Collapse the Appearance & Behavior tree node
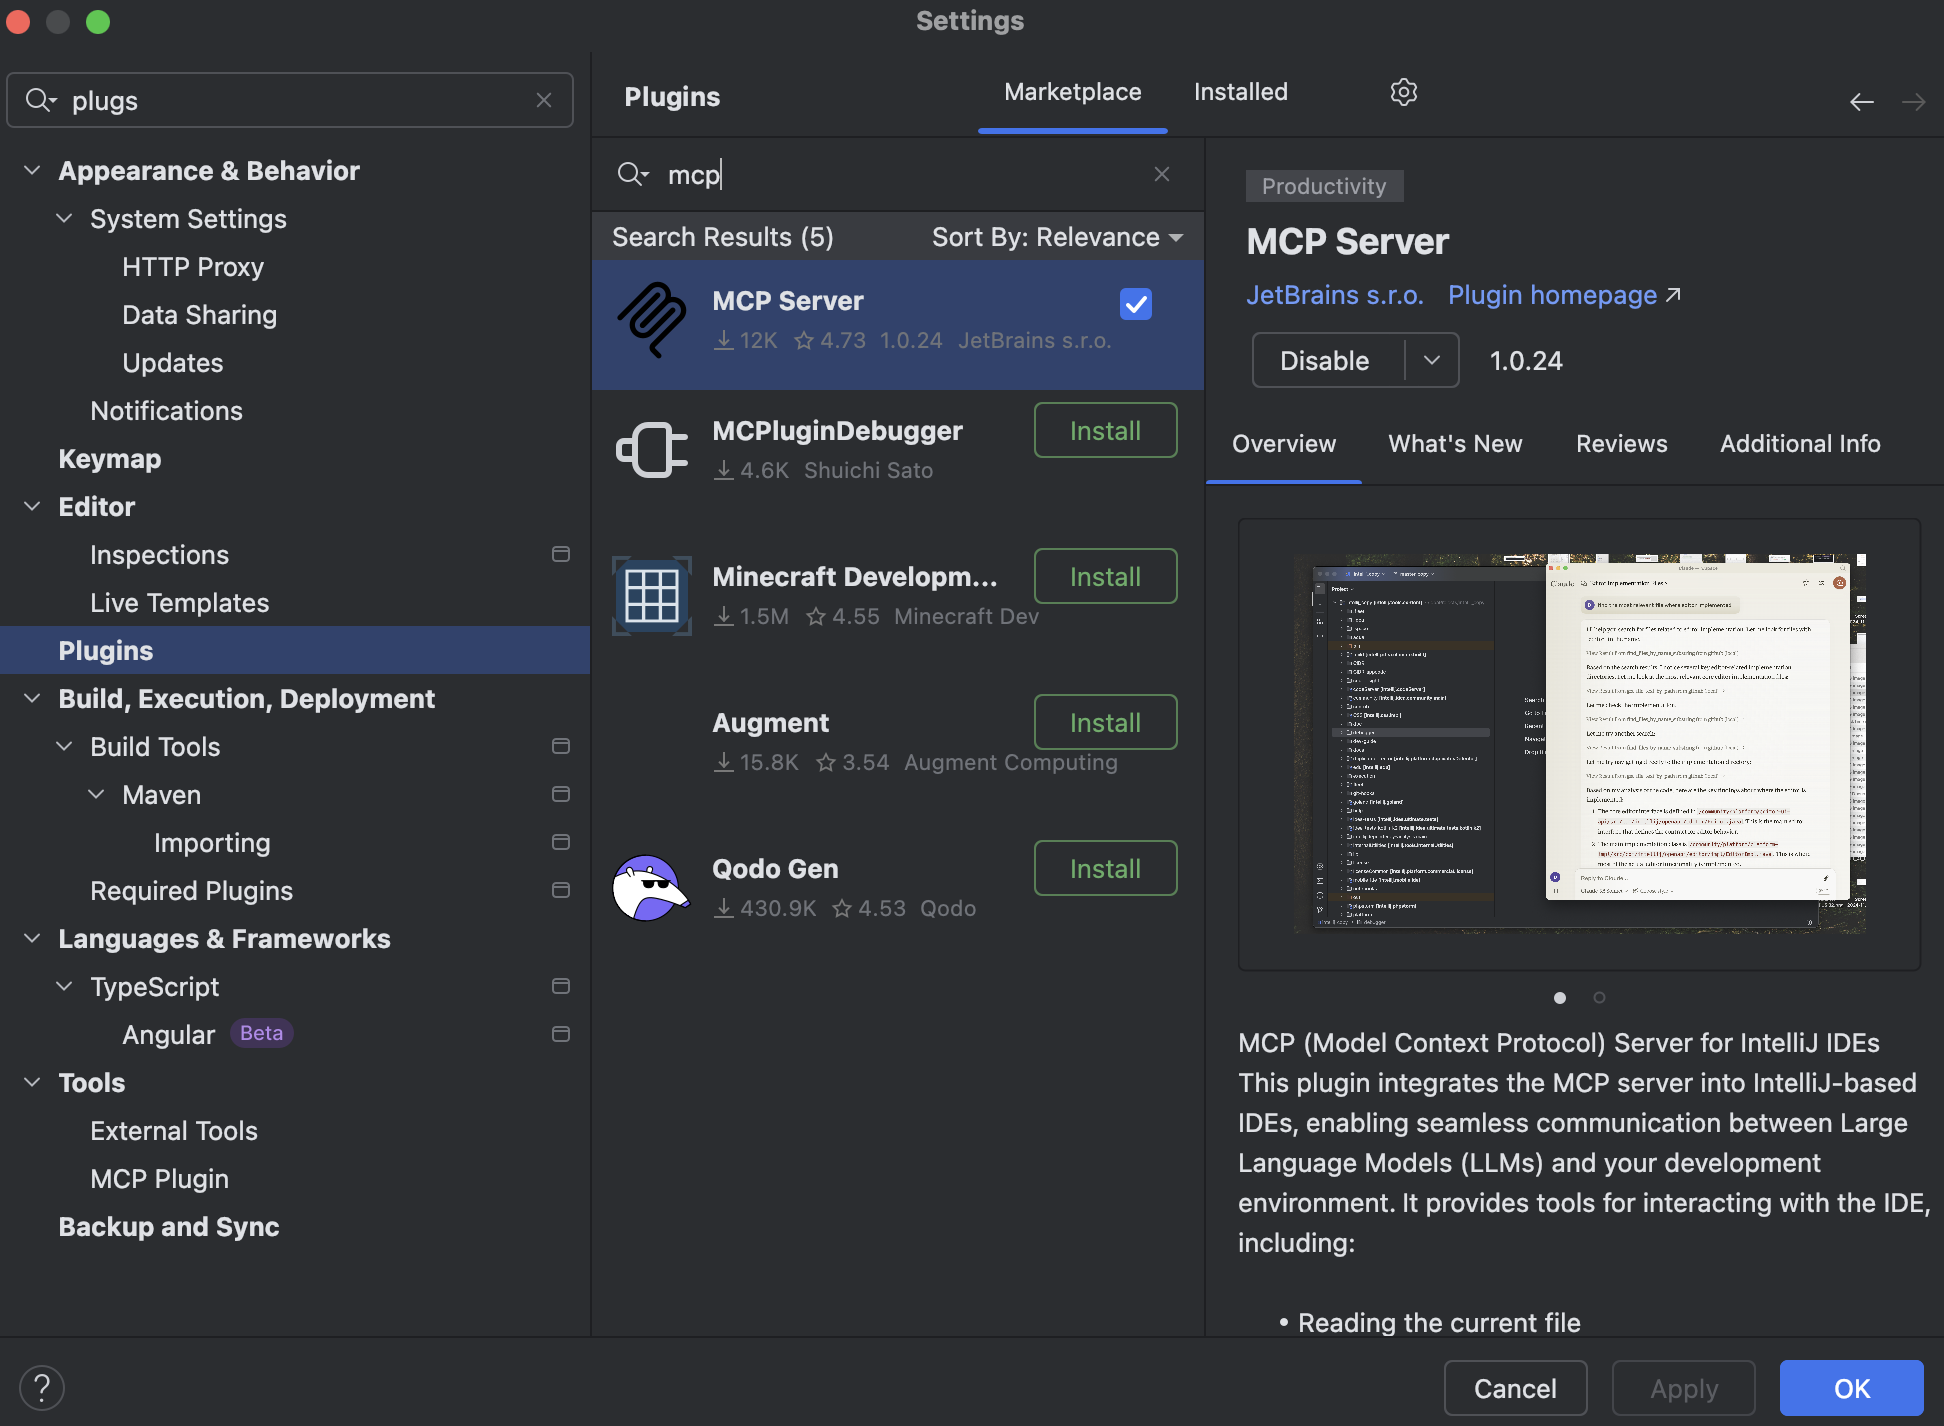Image resolution: width=1944 pixels, height=1426 pixels. coord(32,171)
